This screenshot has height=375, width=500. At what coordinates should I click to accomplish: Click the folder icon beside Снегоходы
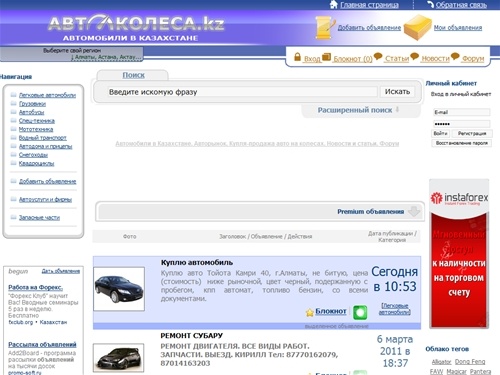14,155
